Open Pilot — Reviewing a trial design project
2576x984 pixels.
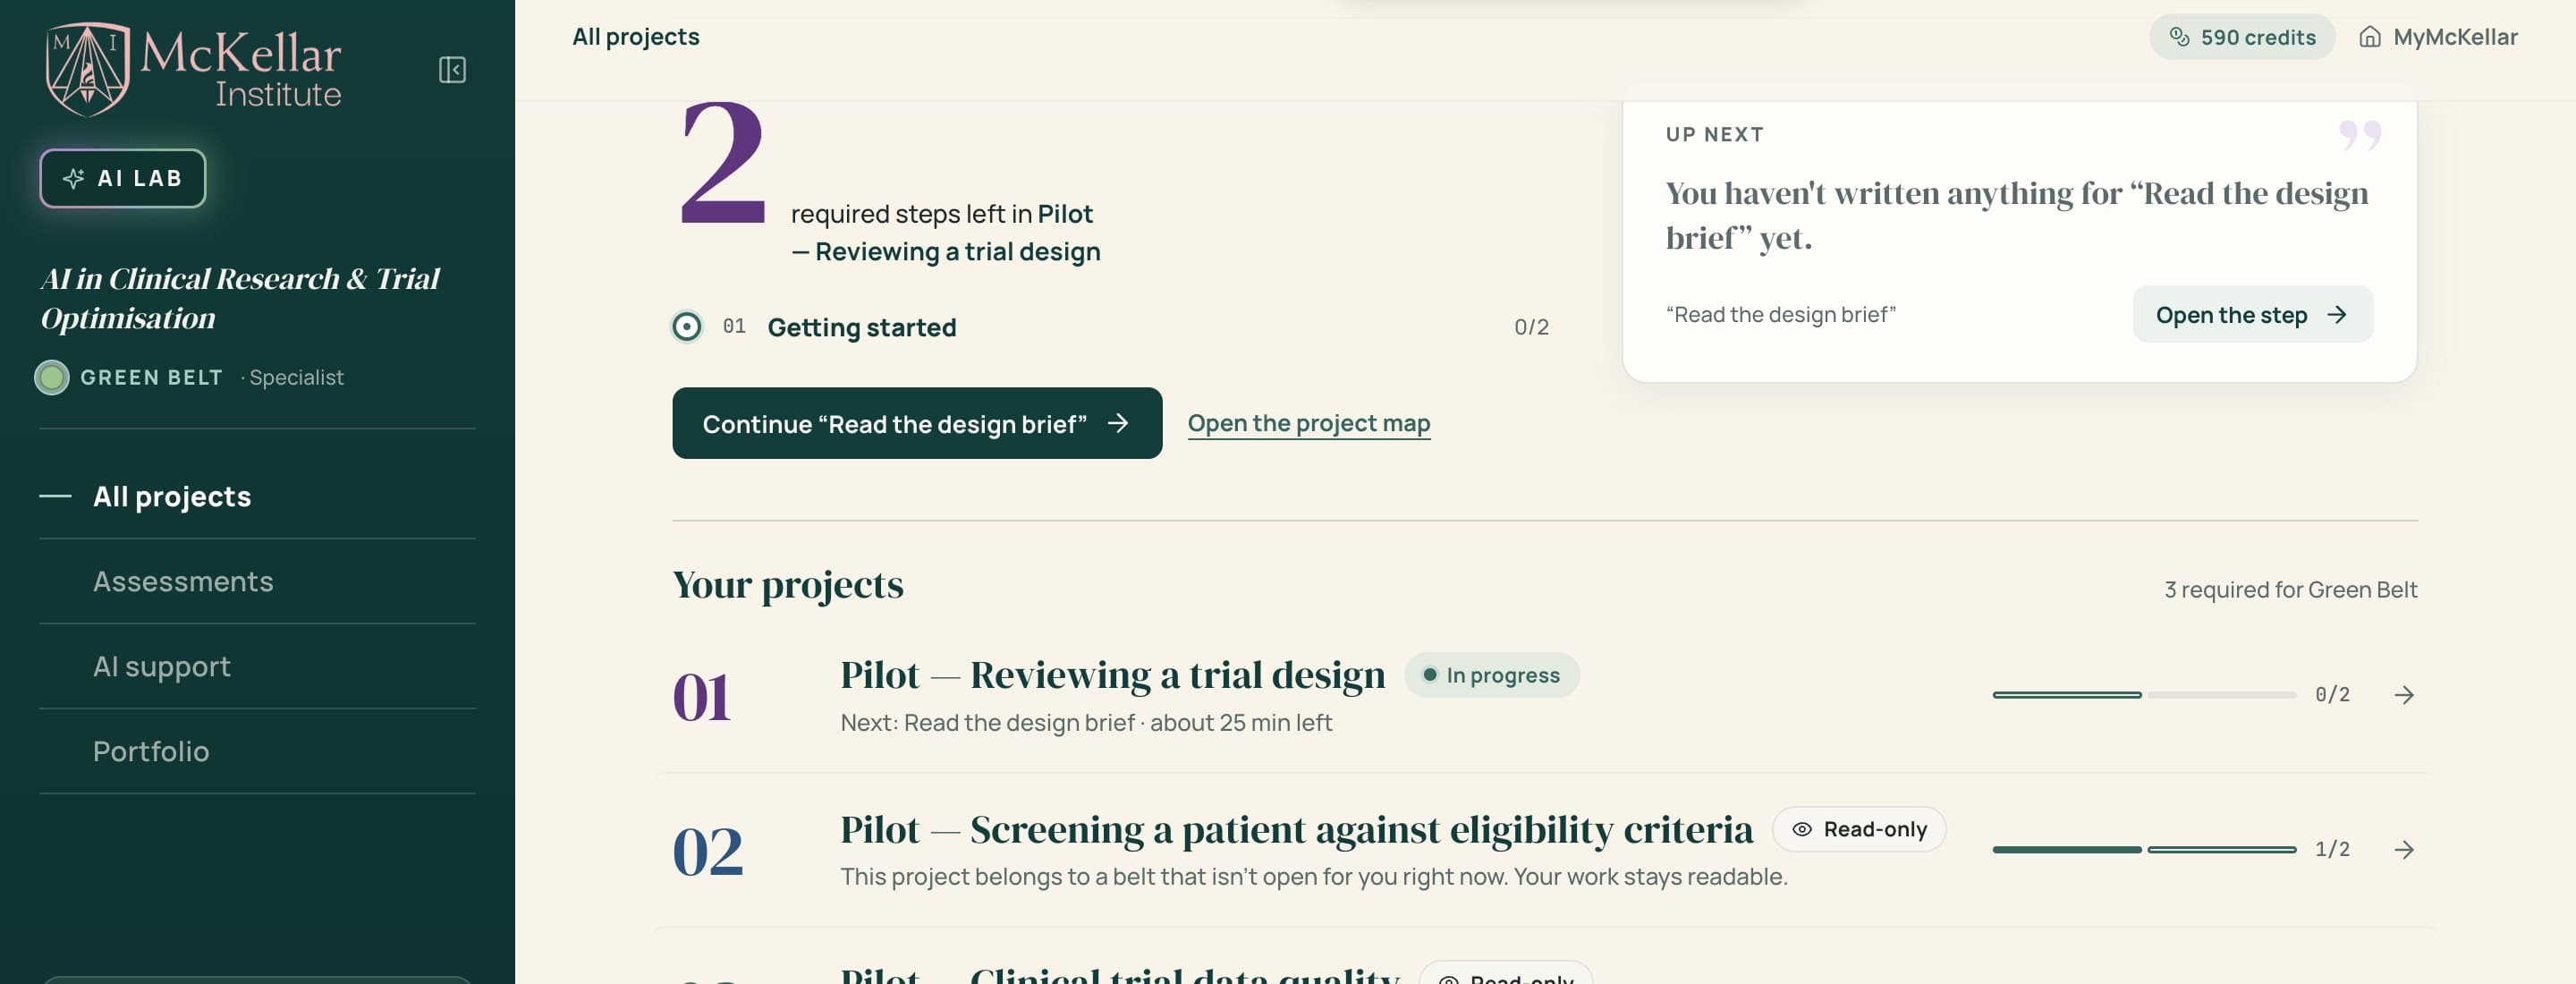coord(1112,675)
